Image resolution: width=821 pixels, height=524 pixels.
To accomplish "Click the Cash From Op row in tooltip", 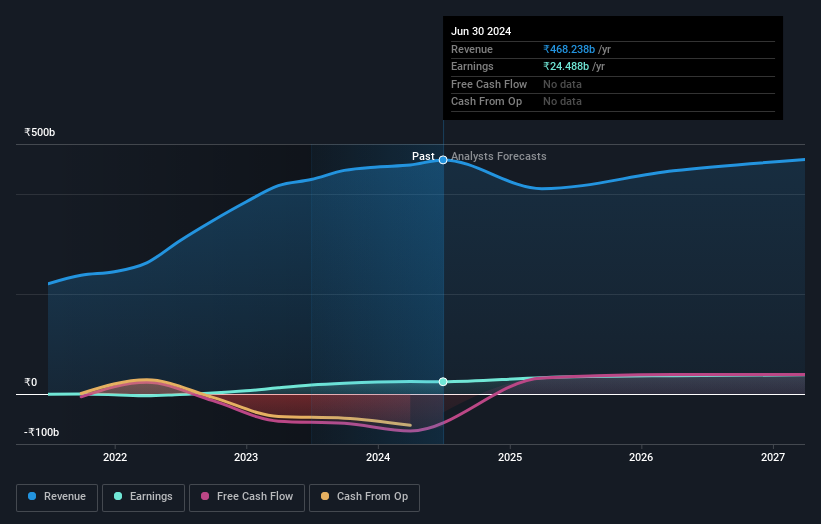I will coord(613,102).
